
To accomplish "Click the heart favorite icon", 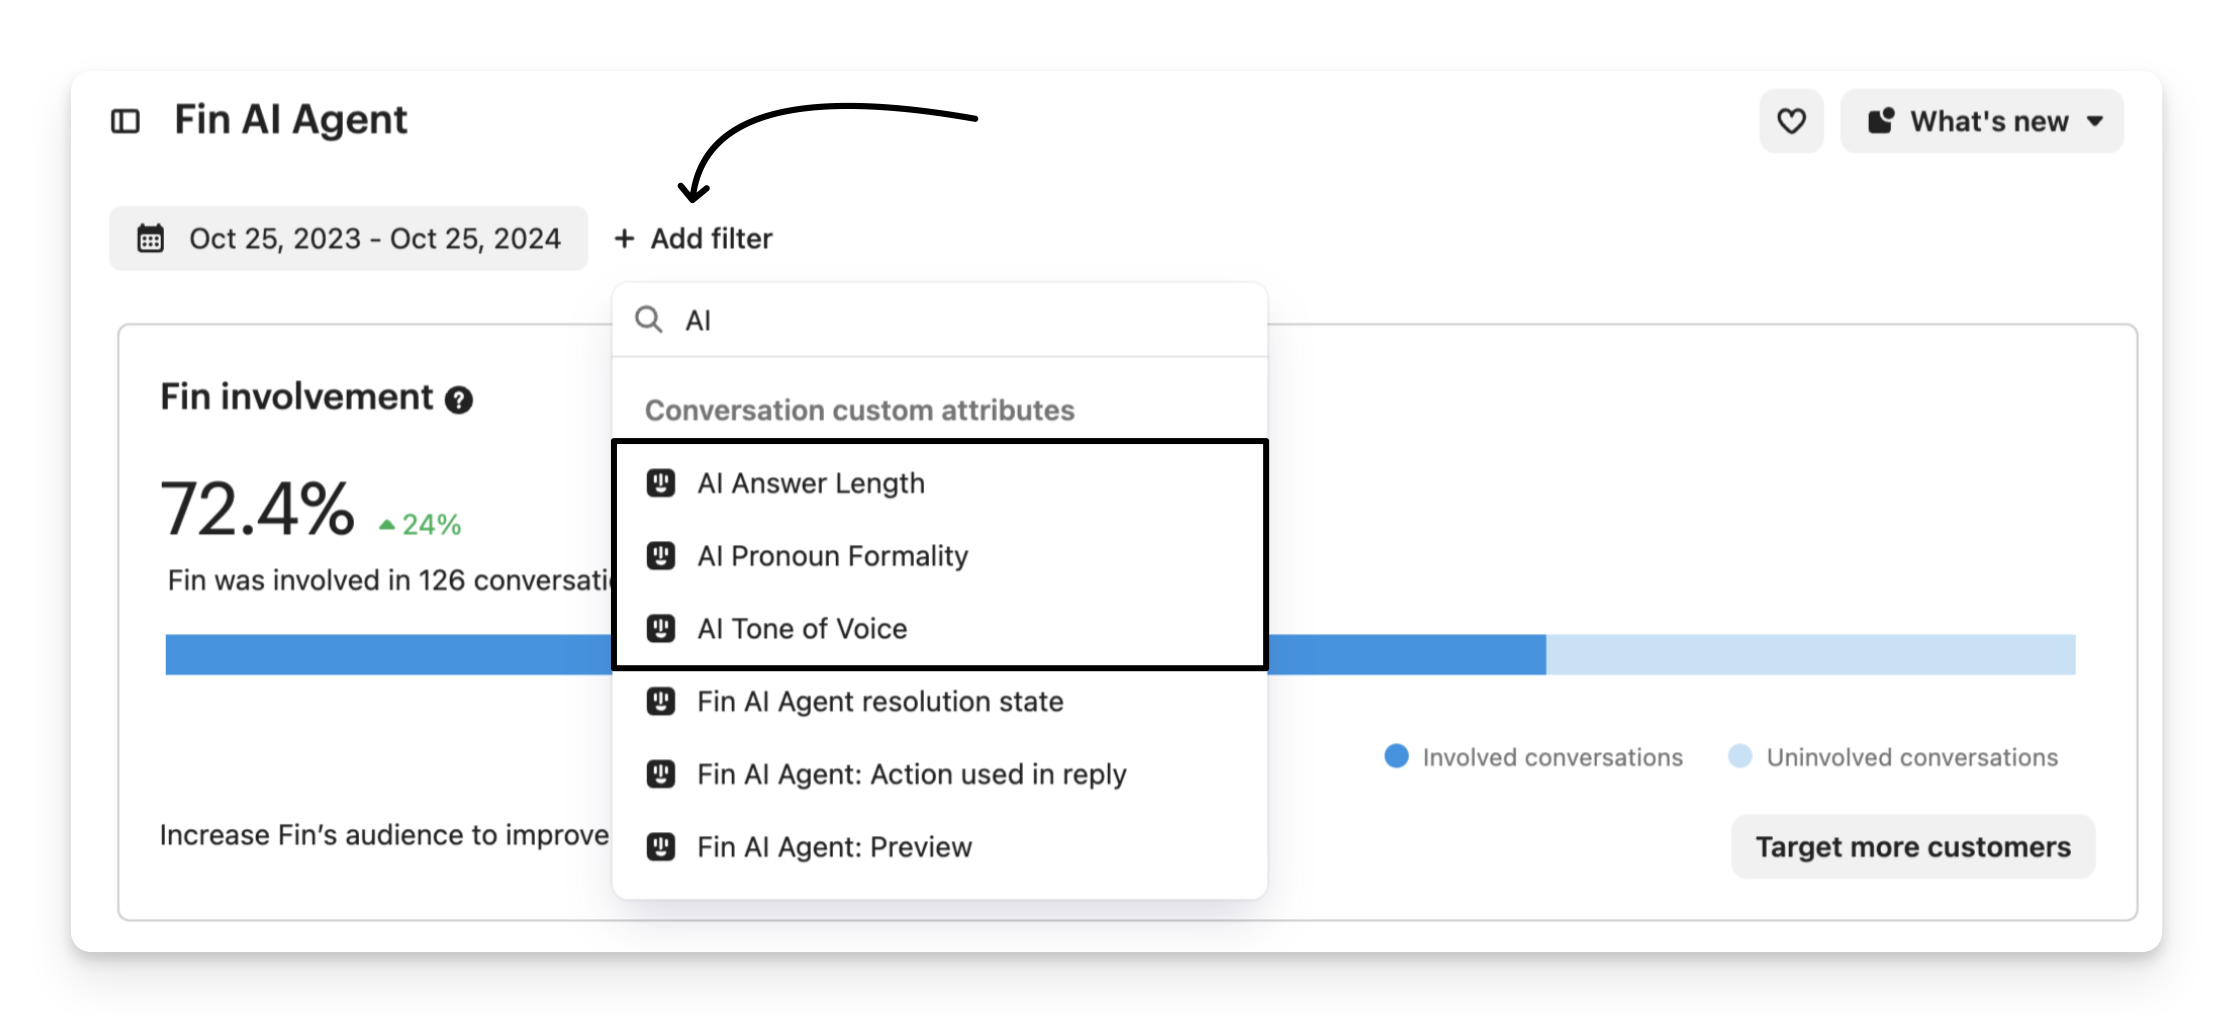I will 1791,122.
